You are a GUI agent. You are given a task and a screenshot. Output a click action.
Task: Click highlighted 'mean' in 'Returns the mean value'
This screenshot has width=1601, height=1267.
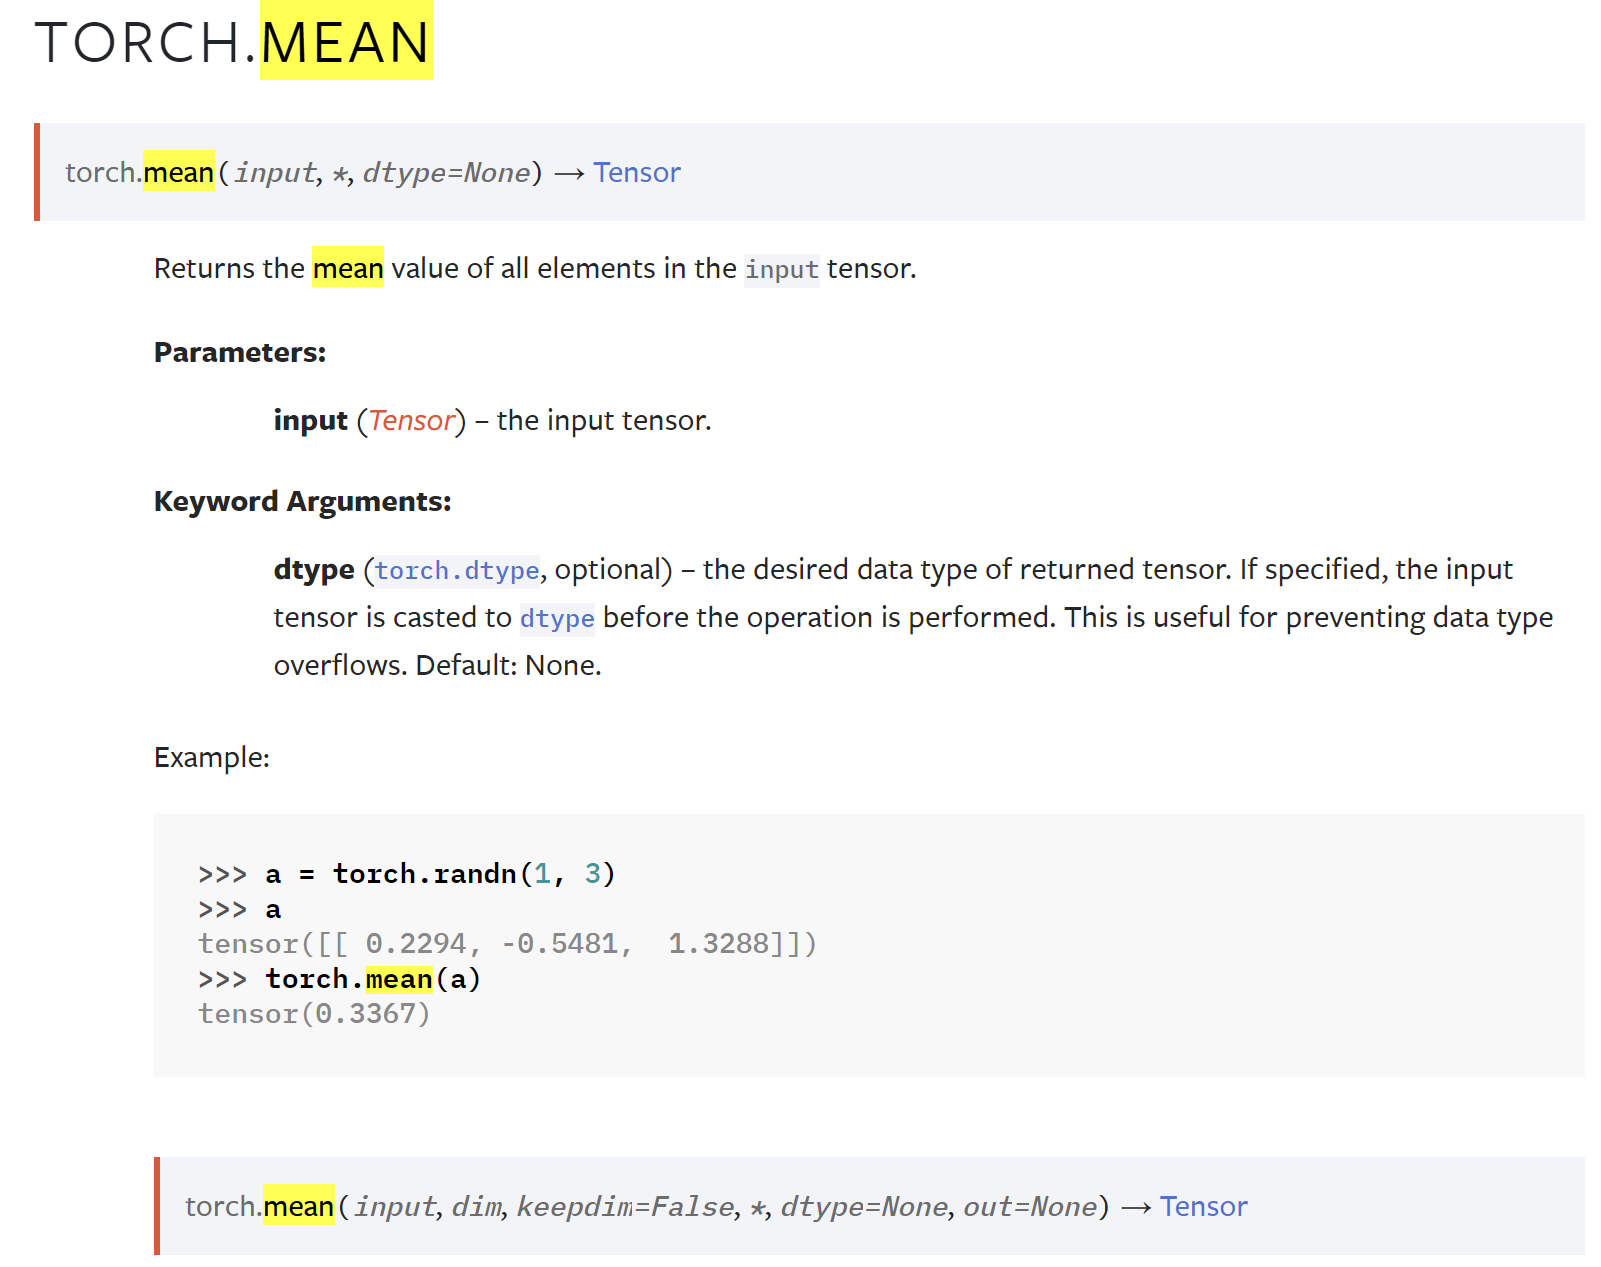click(348, 268)
